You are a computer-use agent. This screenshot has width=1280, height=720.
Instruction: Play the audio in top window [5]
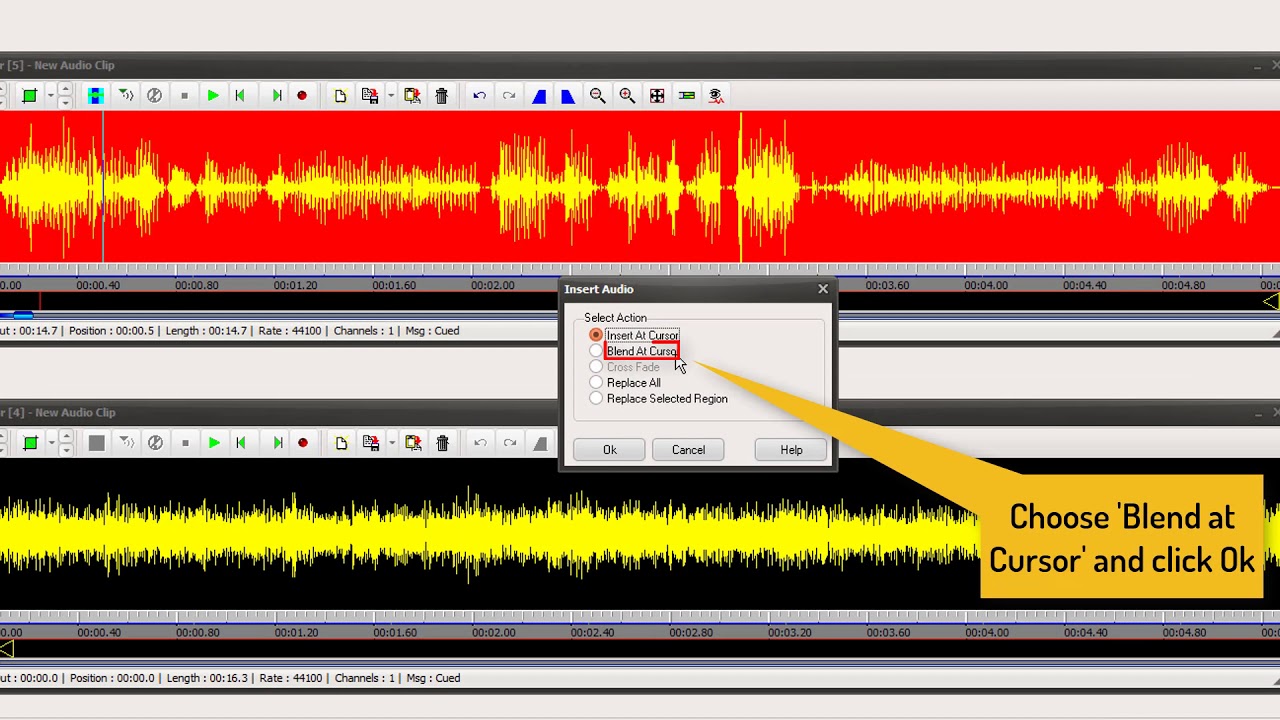tap(213, 96)
